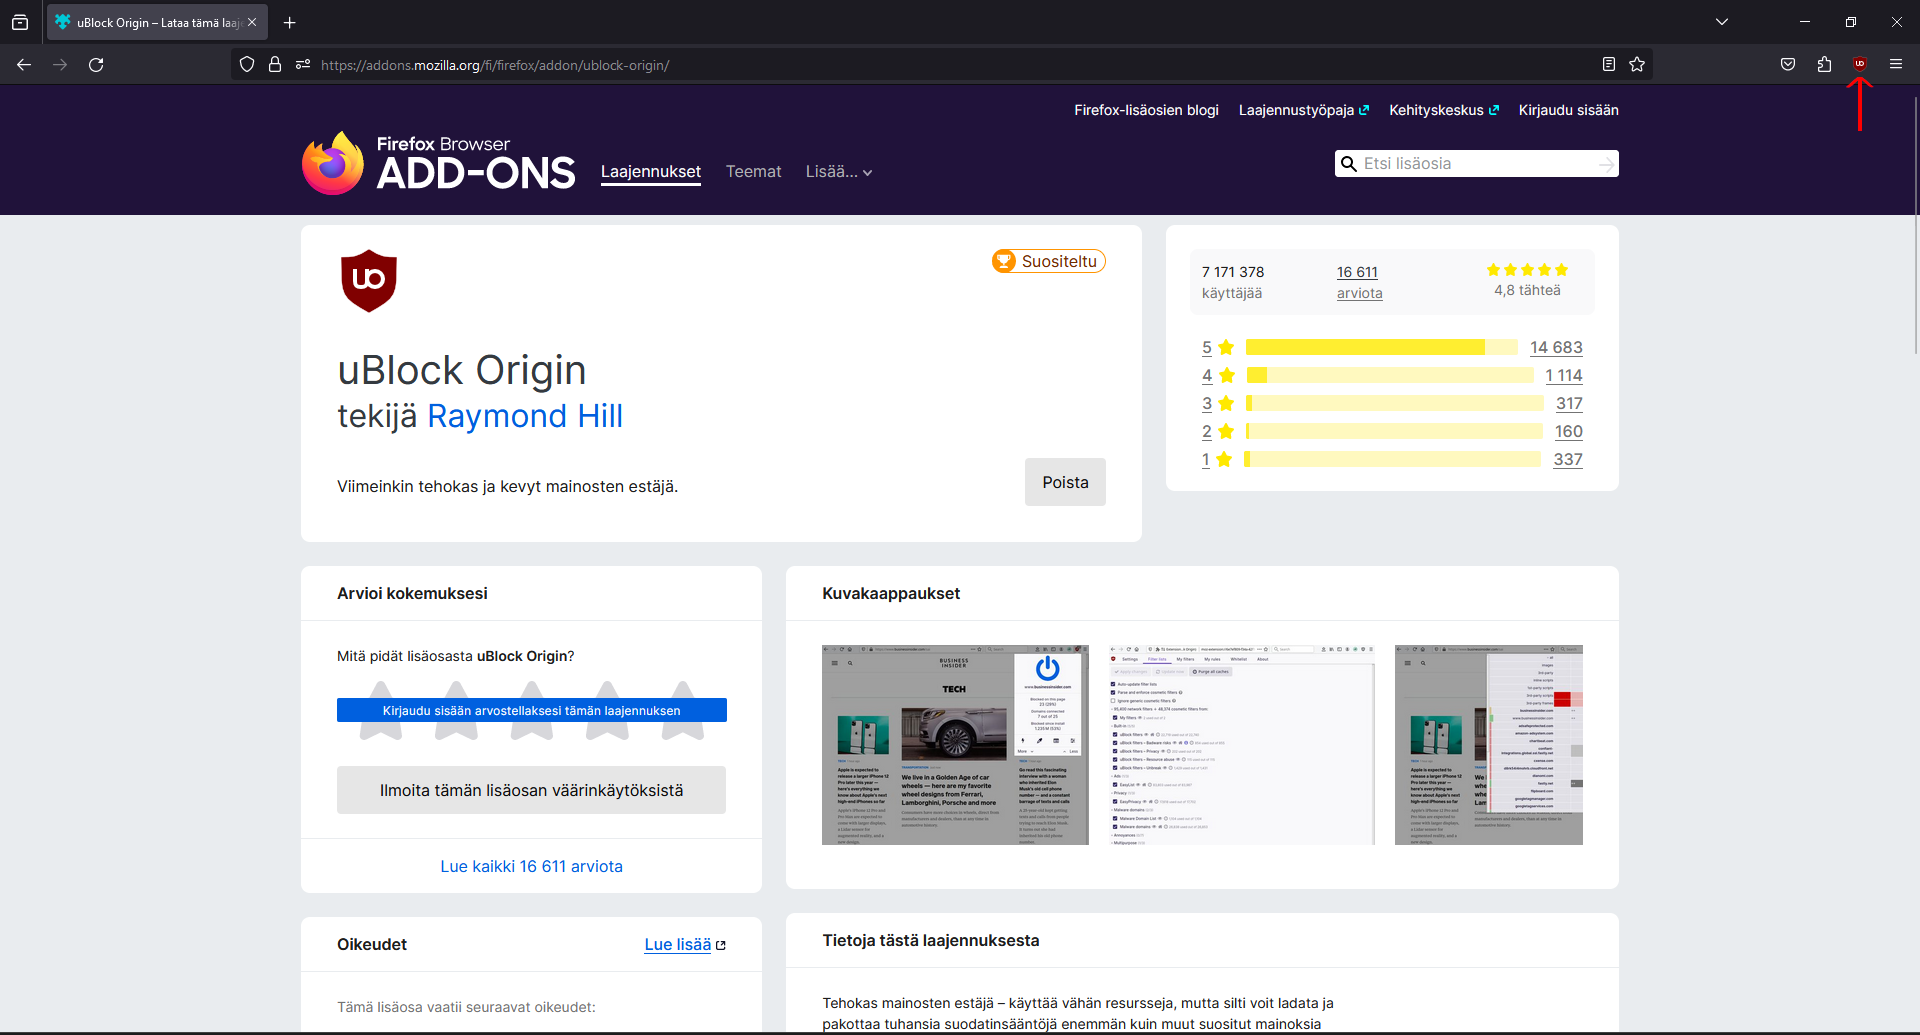Save the page to Pocket
The width and height of the screenshot is (1920, 1035).
point(1788,65)
